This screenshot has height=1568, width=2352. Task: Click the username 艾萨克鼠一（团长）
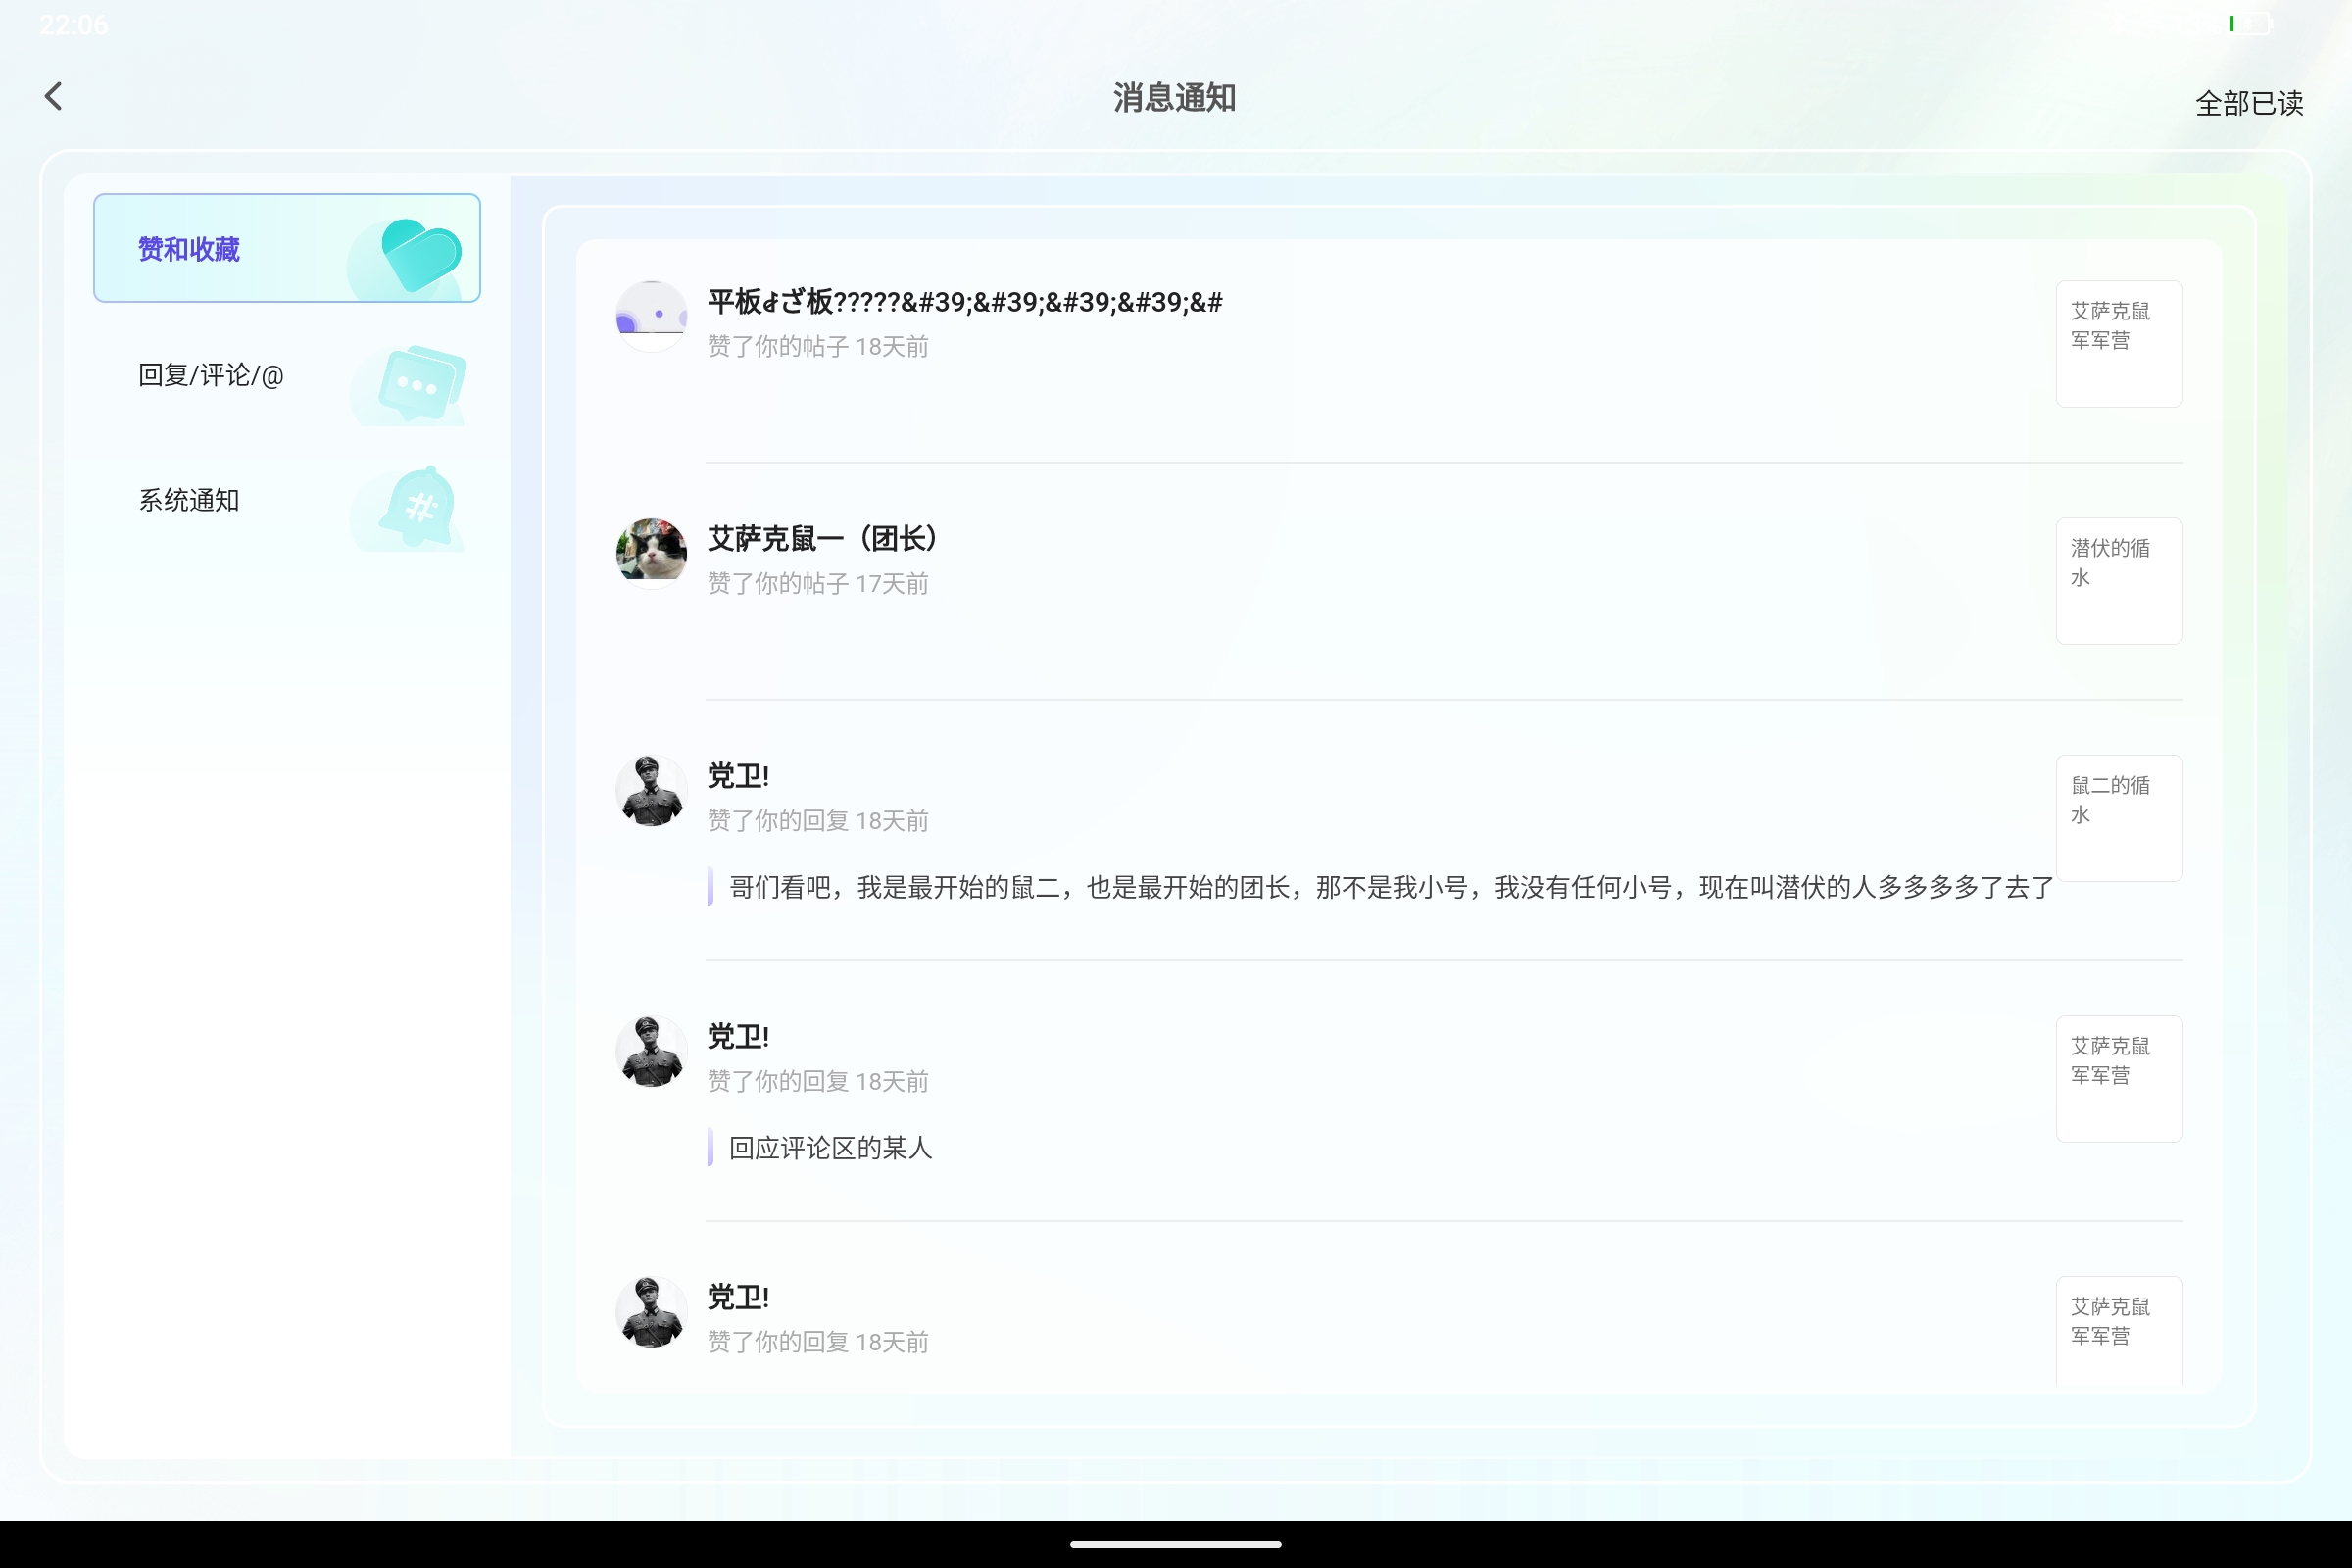pyautogui.click(x=822, y=538)
